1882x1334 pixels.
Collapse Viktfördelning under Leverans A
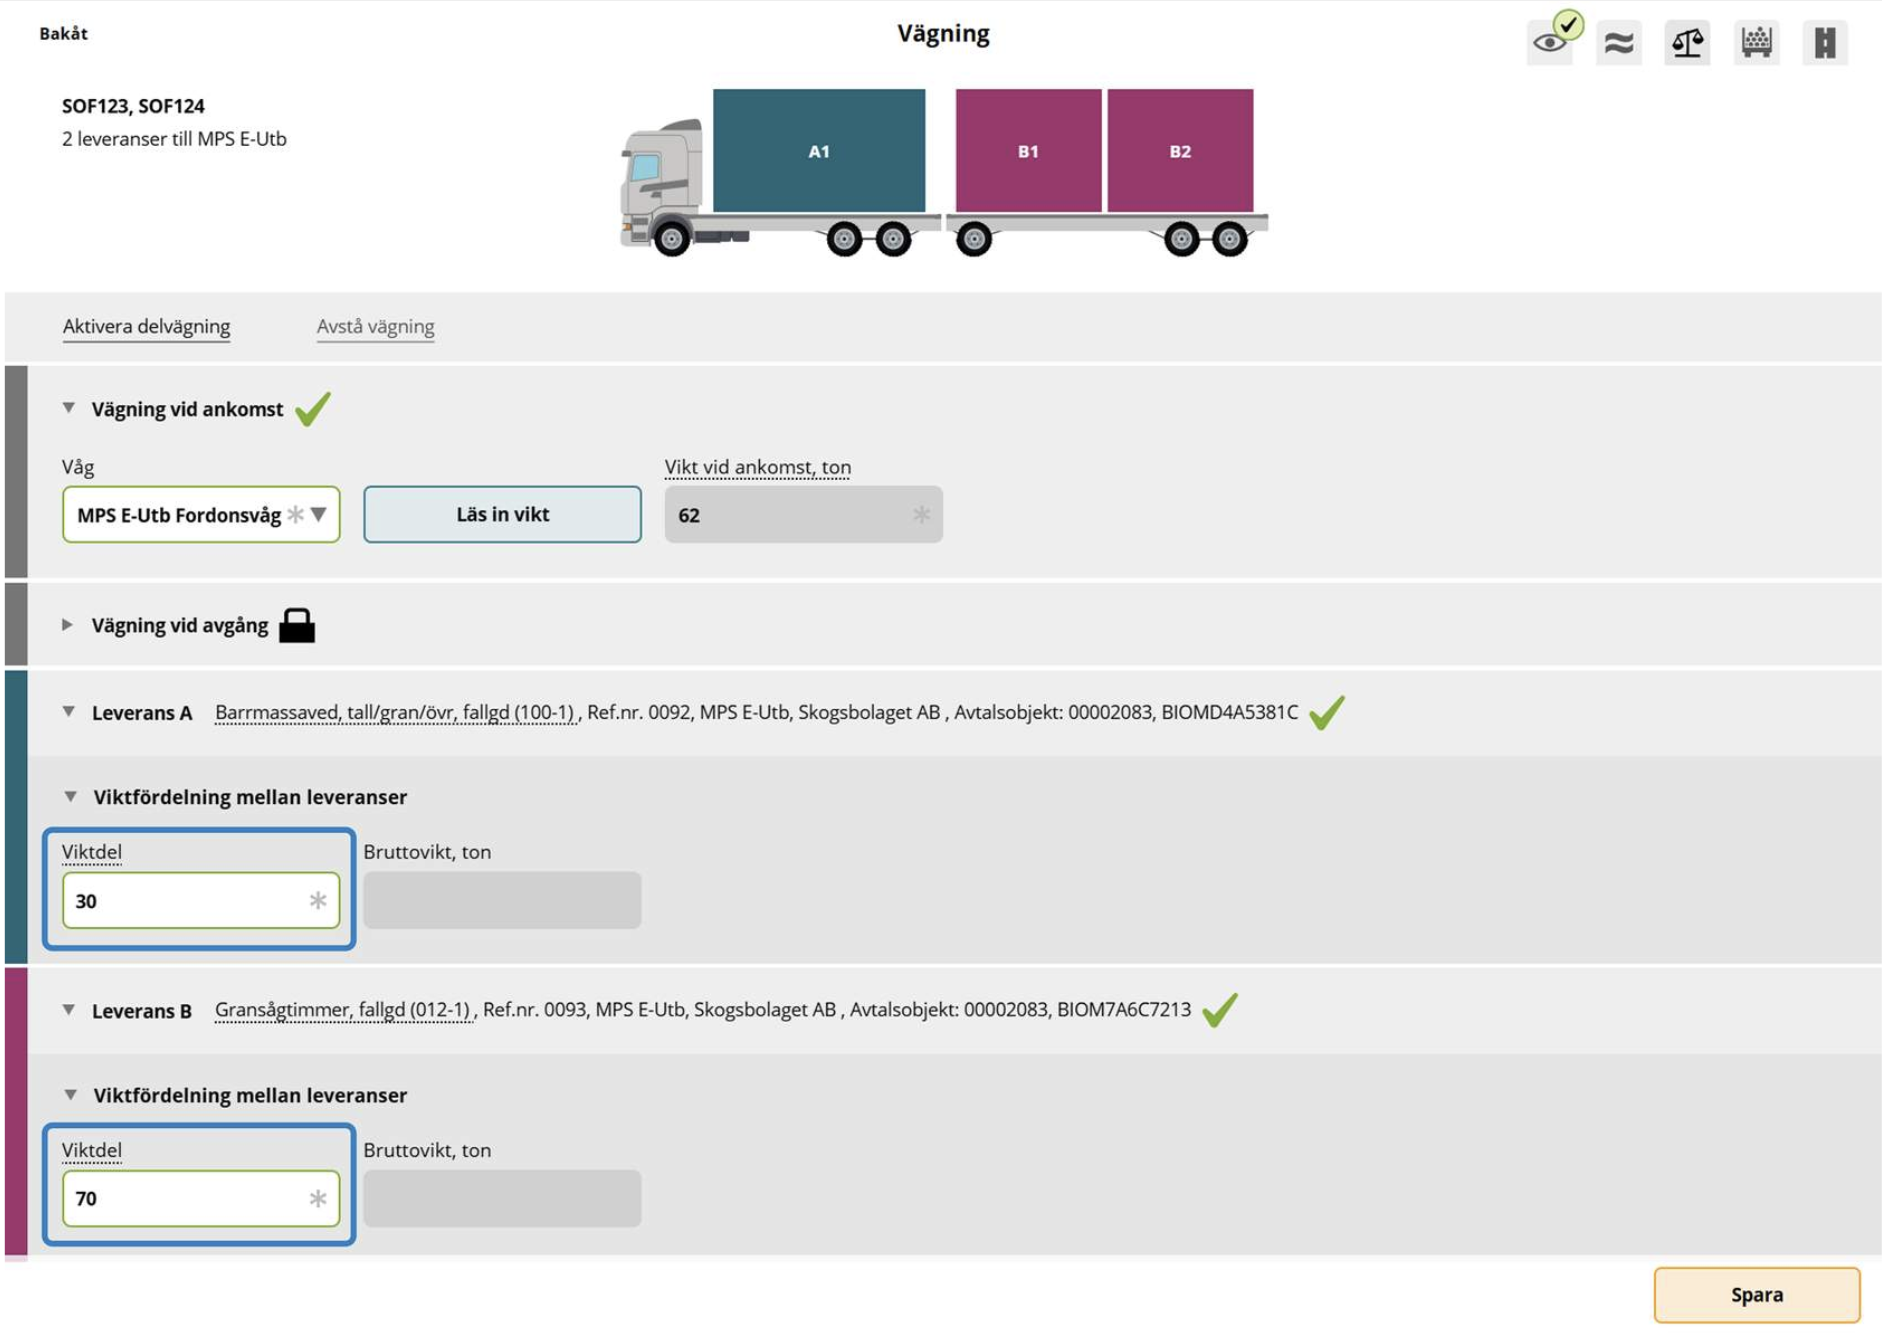click(x=70, y=797)
